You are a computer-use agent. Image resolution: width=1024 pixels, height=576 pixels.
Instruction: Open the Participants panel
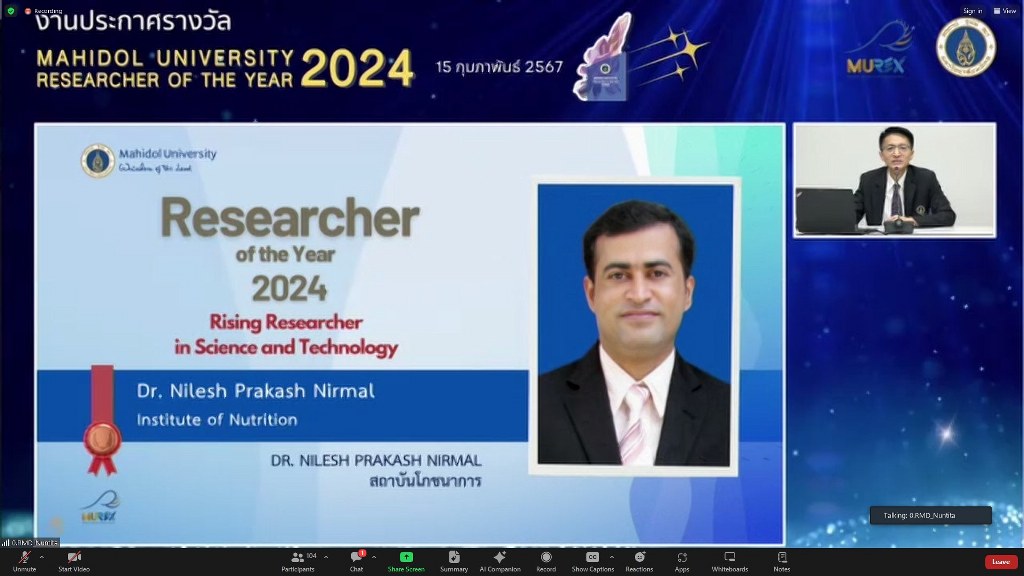coord(298,561)
